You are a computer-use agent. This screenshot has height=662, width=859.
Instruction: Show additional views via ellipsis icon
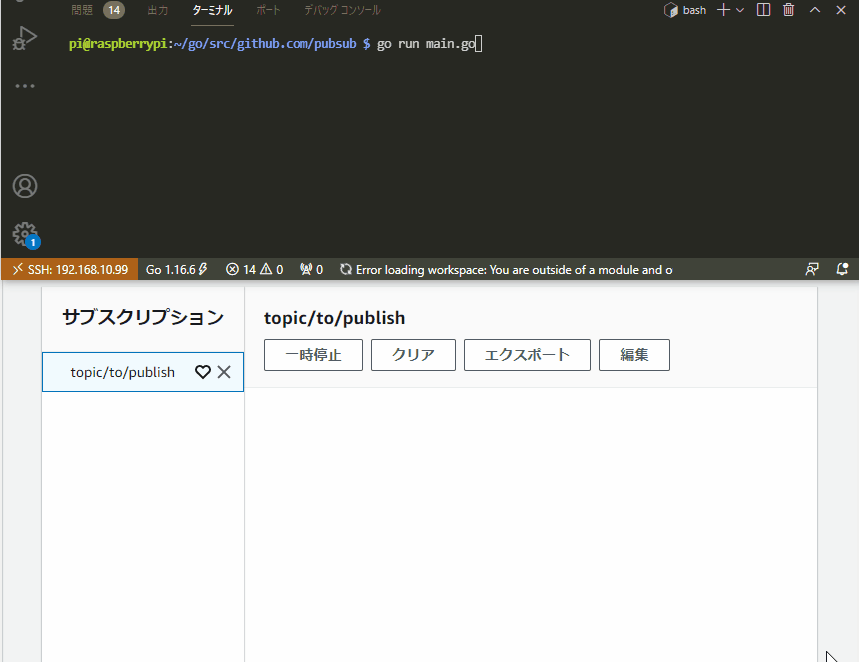click(25, 86)
